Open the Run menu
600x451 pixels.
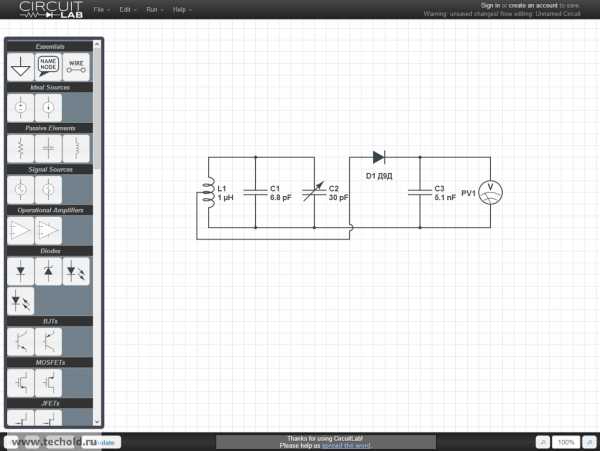point(154,10)
